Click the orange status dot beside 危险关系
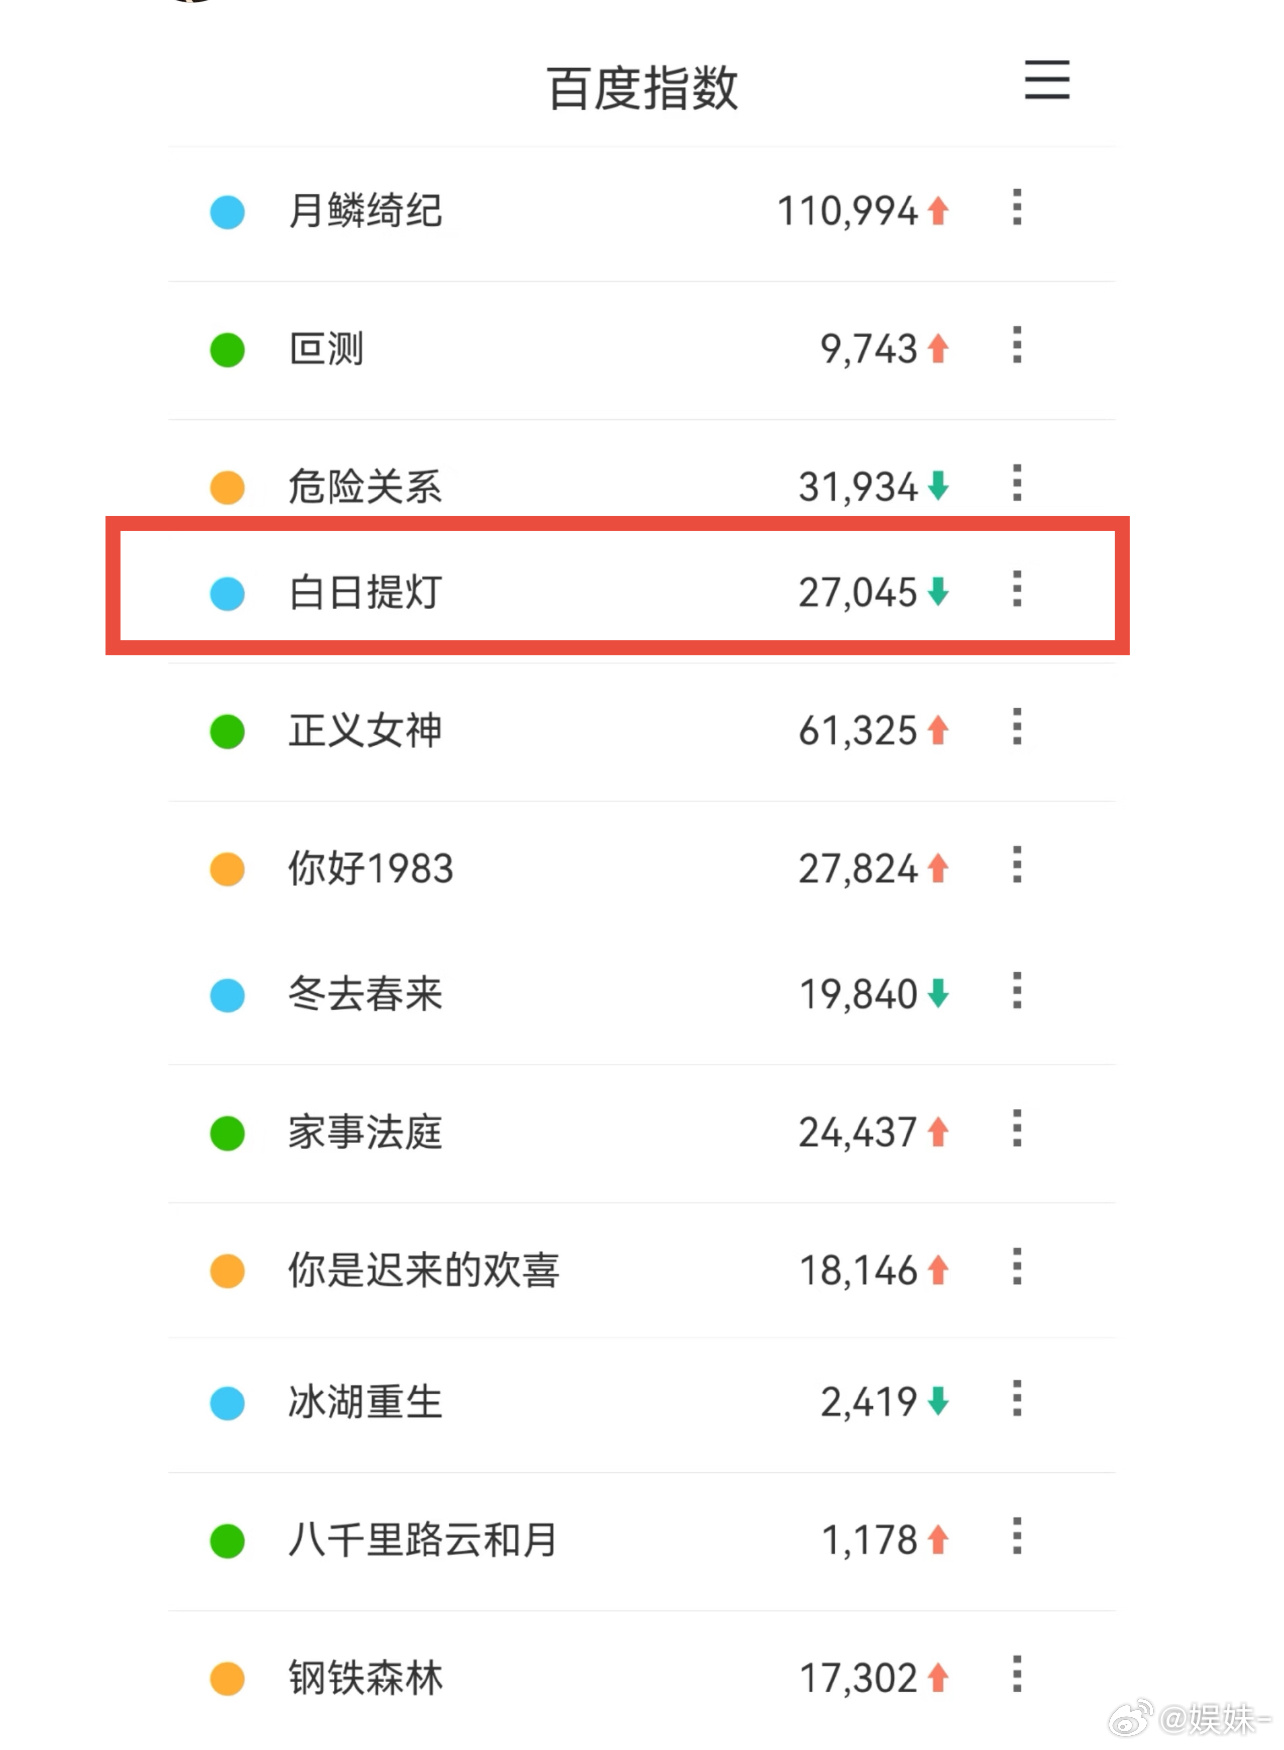This screenshot has height=1750, width=1284. 227,488
